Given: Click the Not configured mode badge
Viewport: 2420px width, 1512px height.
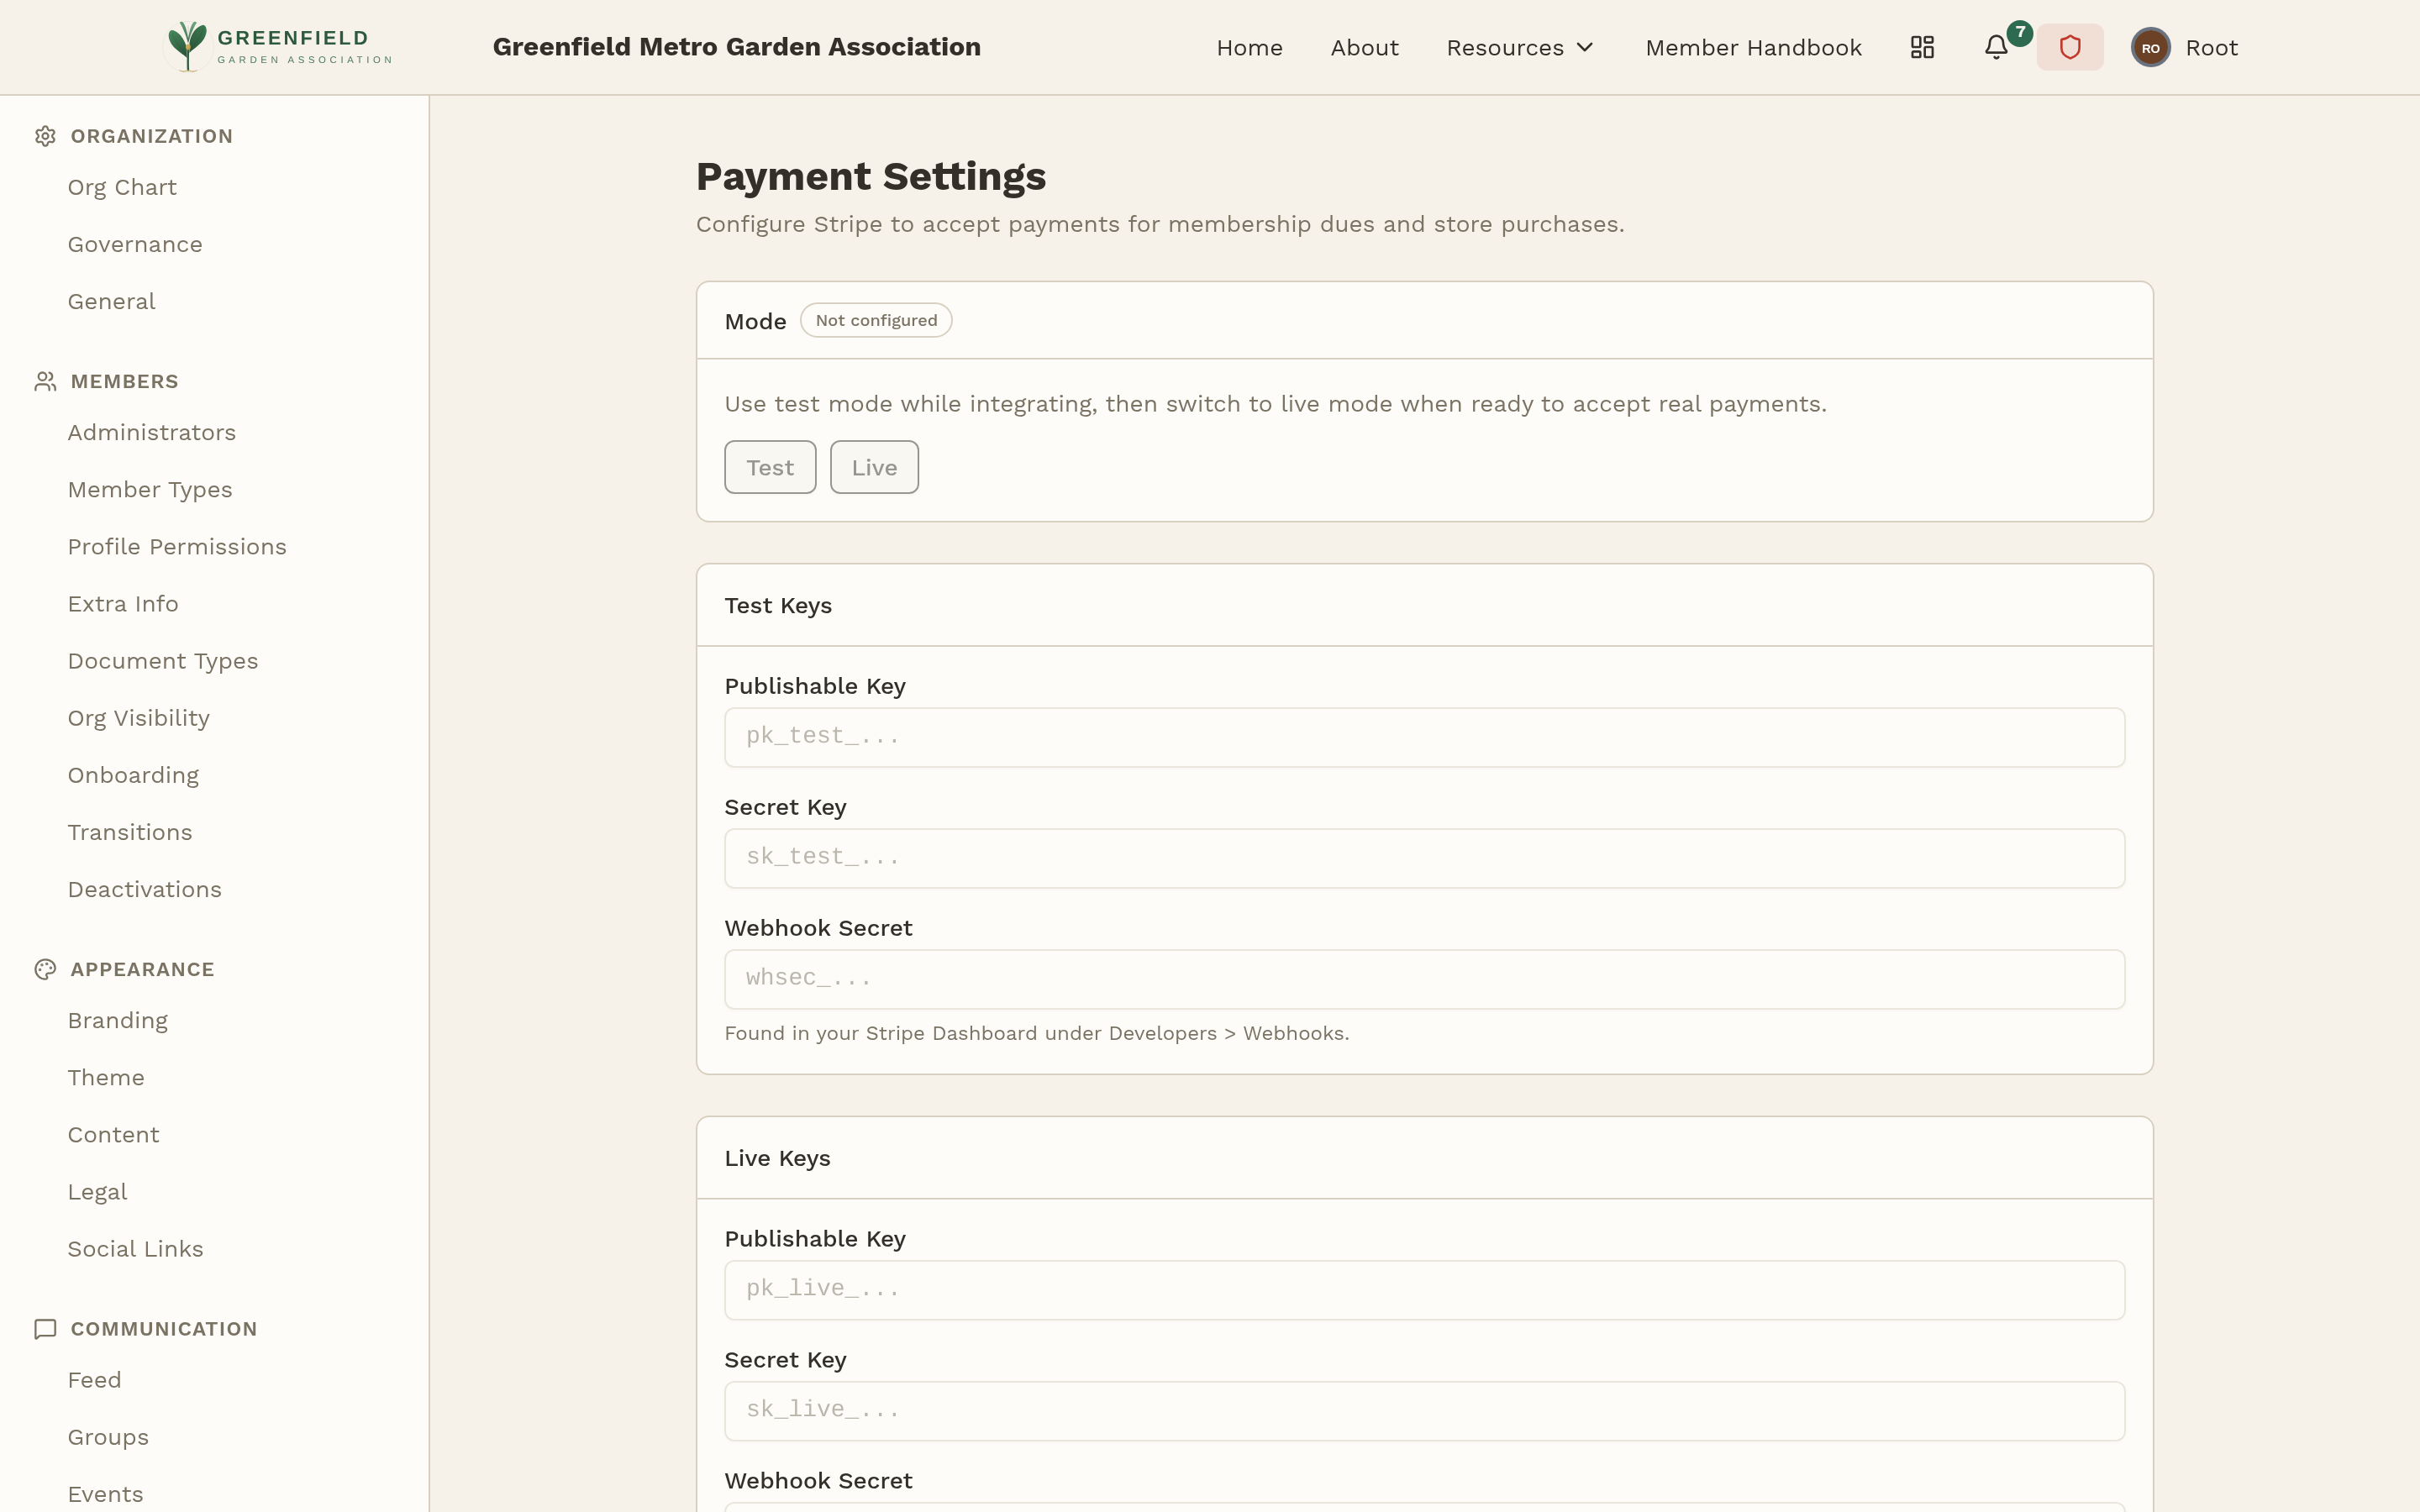Looking at the screenshot, I should coord(875,320).
